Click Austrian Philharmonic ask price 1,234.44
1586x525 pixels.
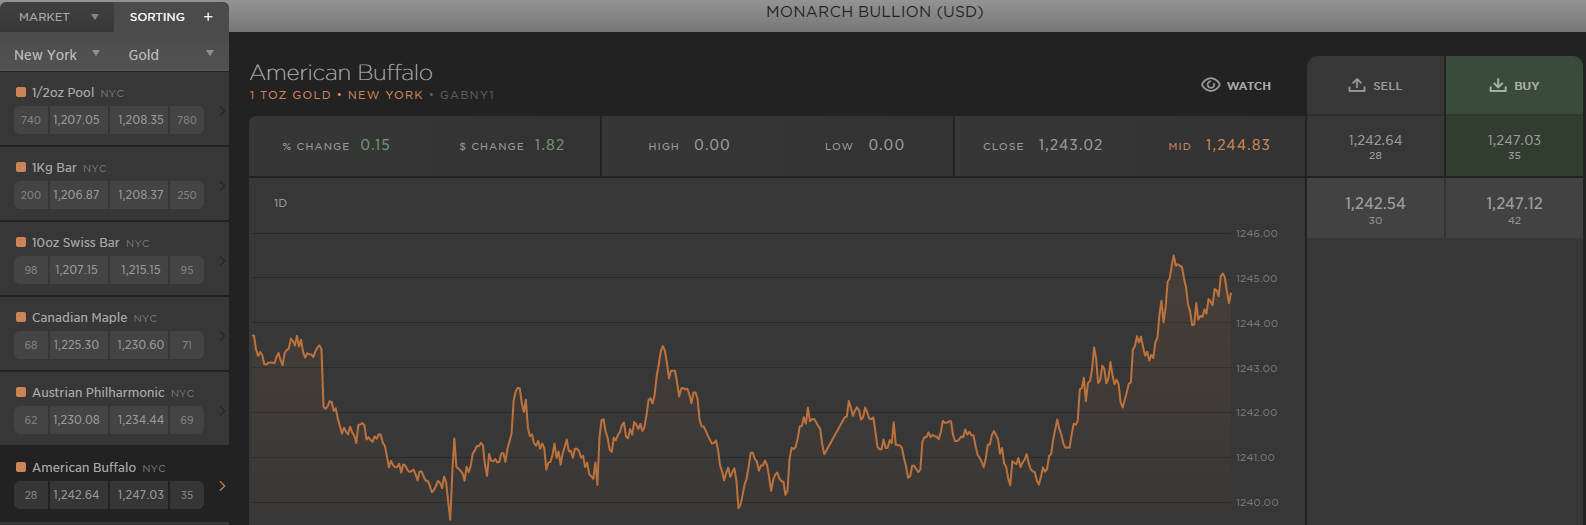coord(140,420)
